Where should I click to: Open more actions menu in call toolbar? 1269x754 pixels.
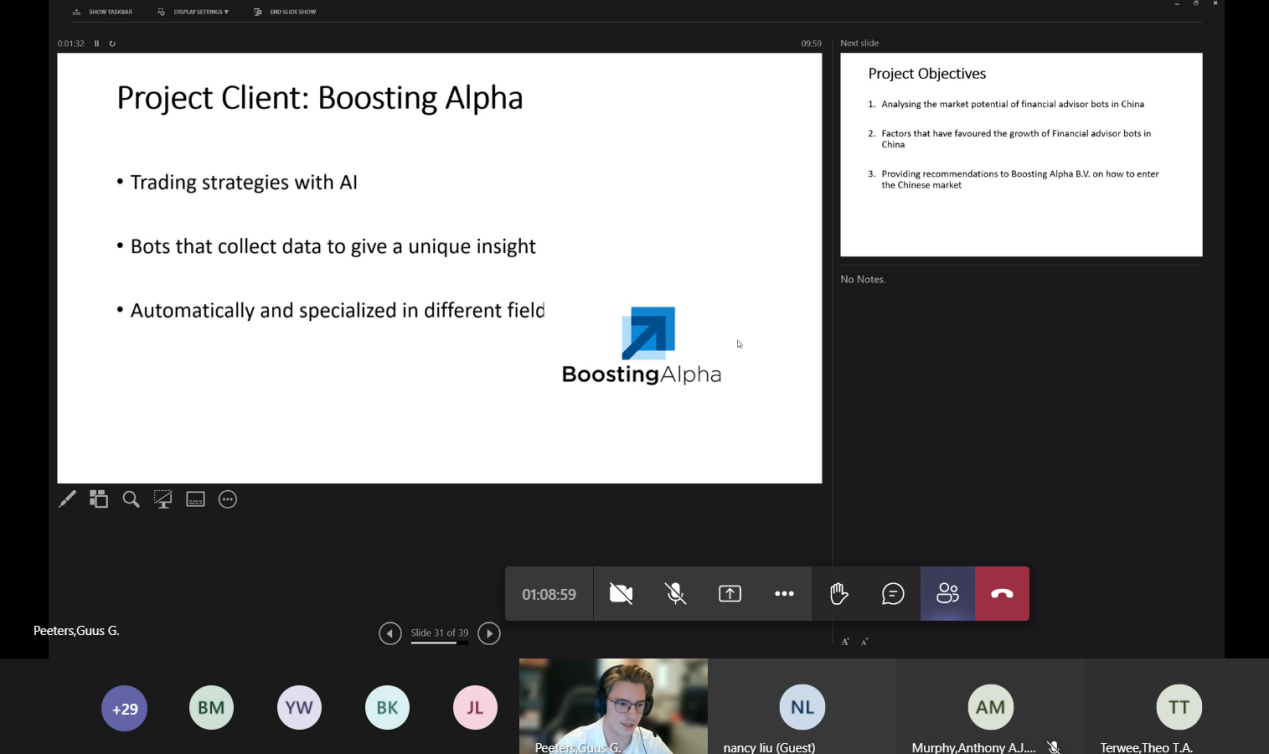click(x=784, y=594)
